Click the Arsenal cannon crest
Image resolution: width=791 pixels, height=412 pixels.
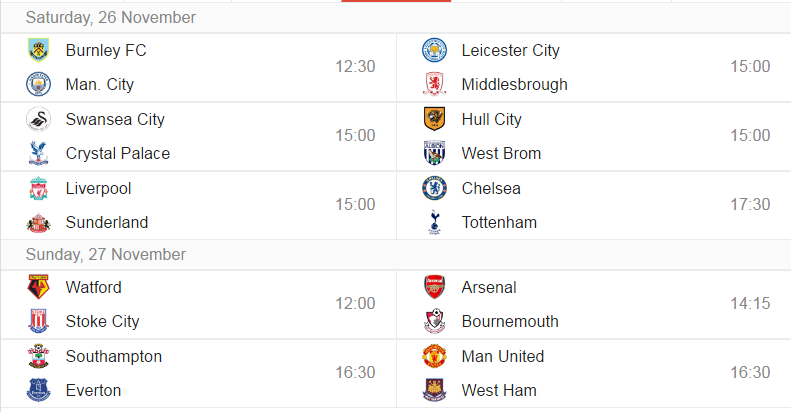[x=434, y=287]
